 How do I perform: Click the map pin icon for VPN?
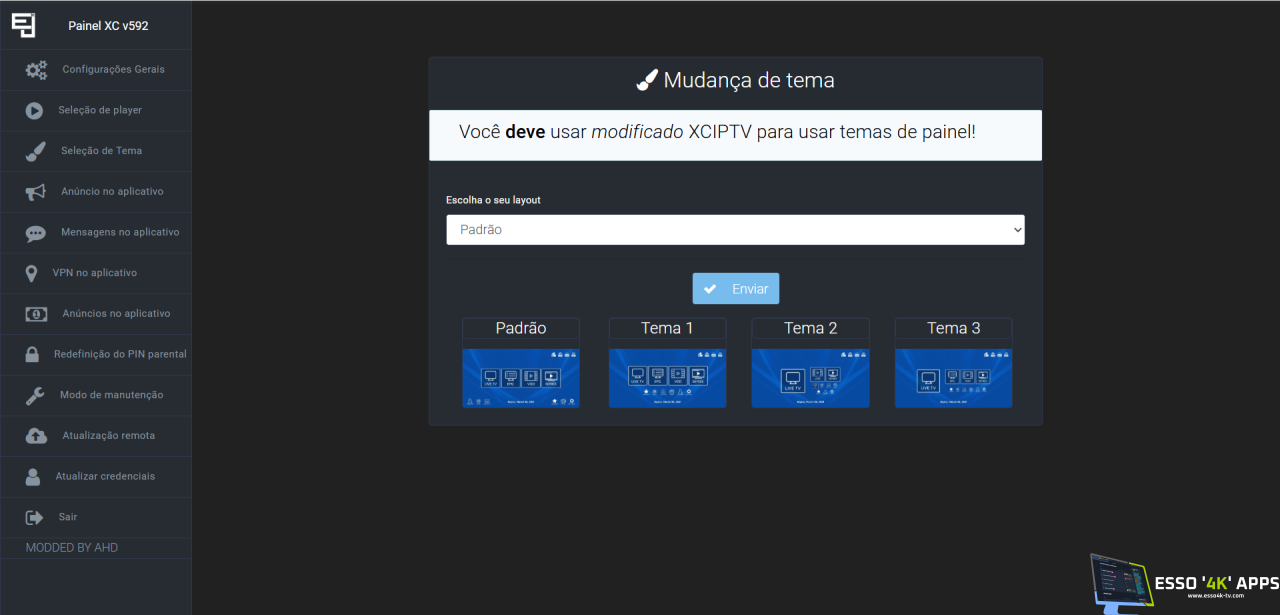pyautogui.click(x=31, y=273)
